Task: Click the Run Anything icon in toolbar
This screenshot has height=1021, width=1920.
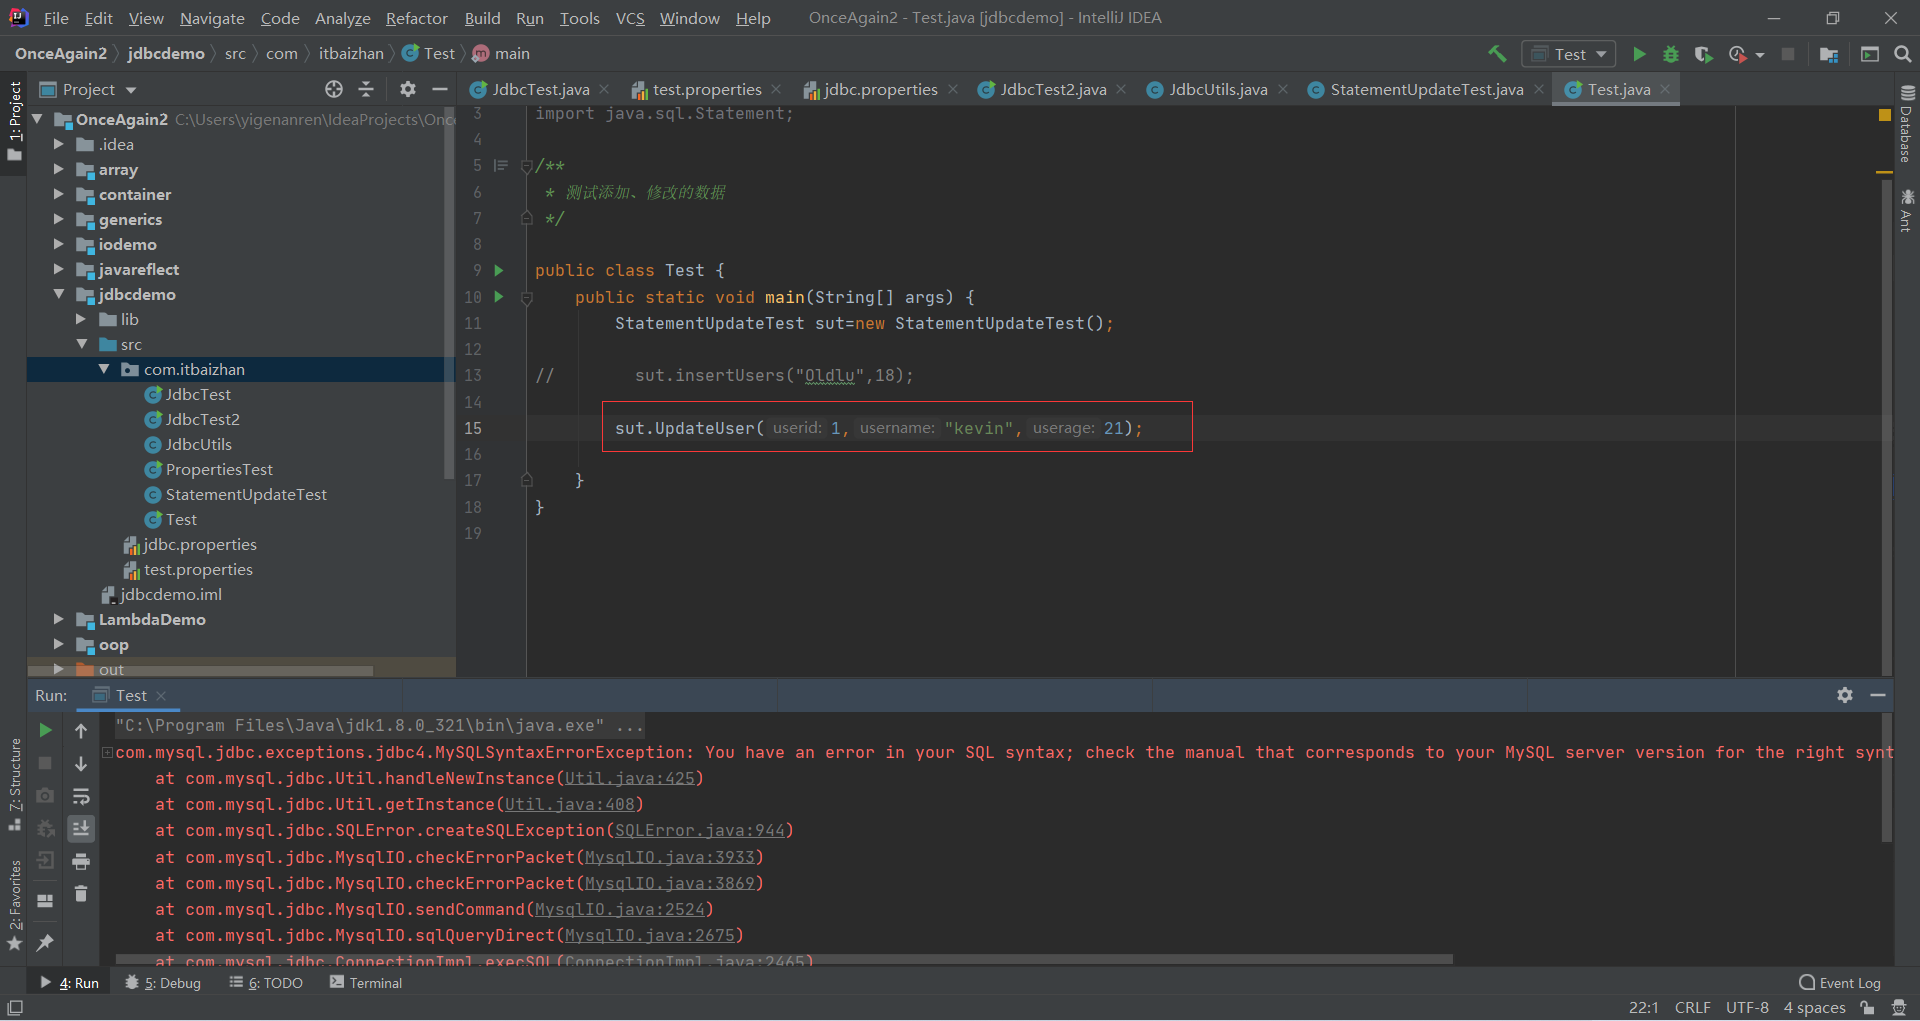Action: (1870, 54)
